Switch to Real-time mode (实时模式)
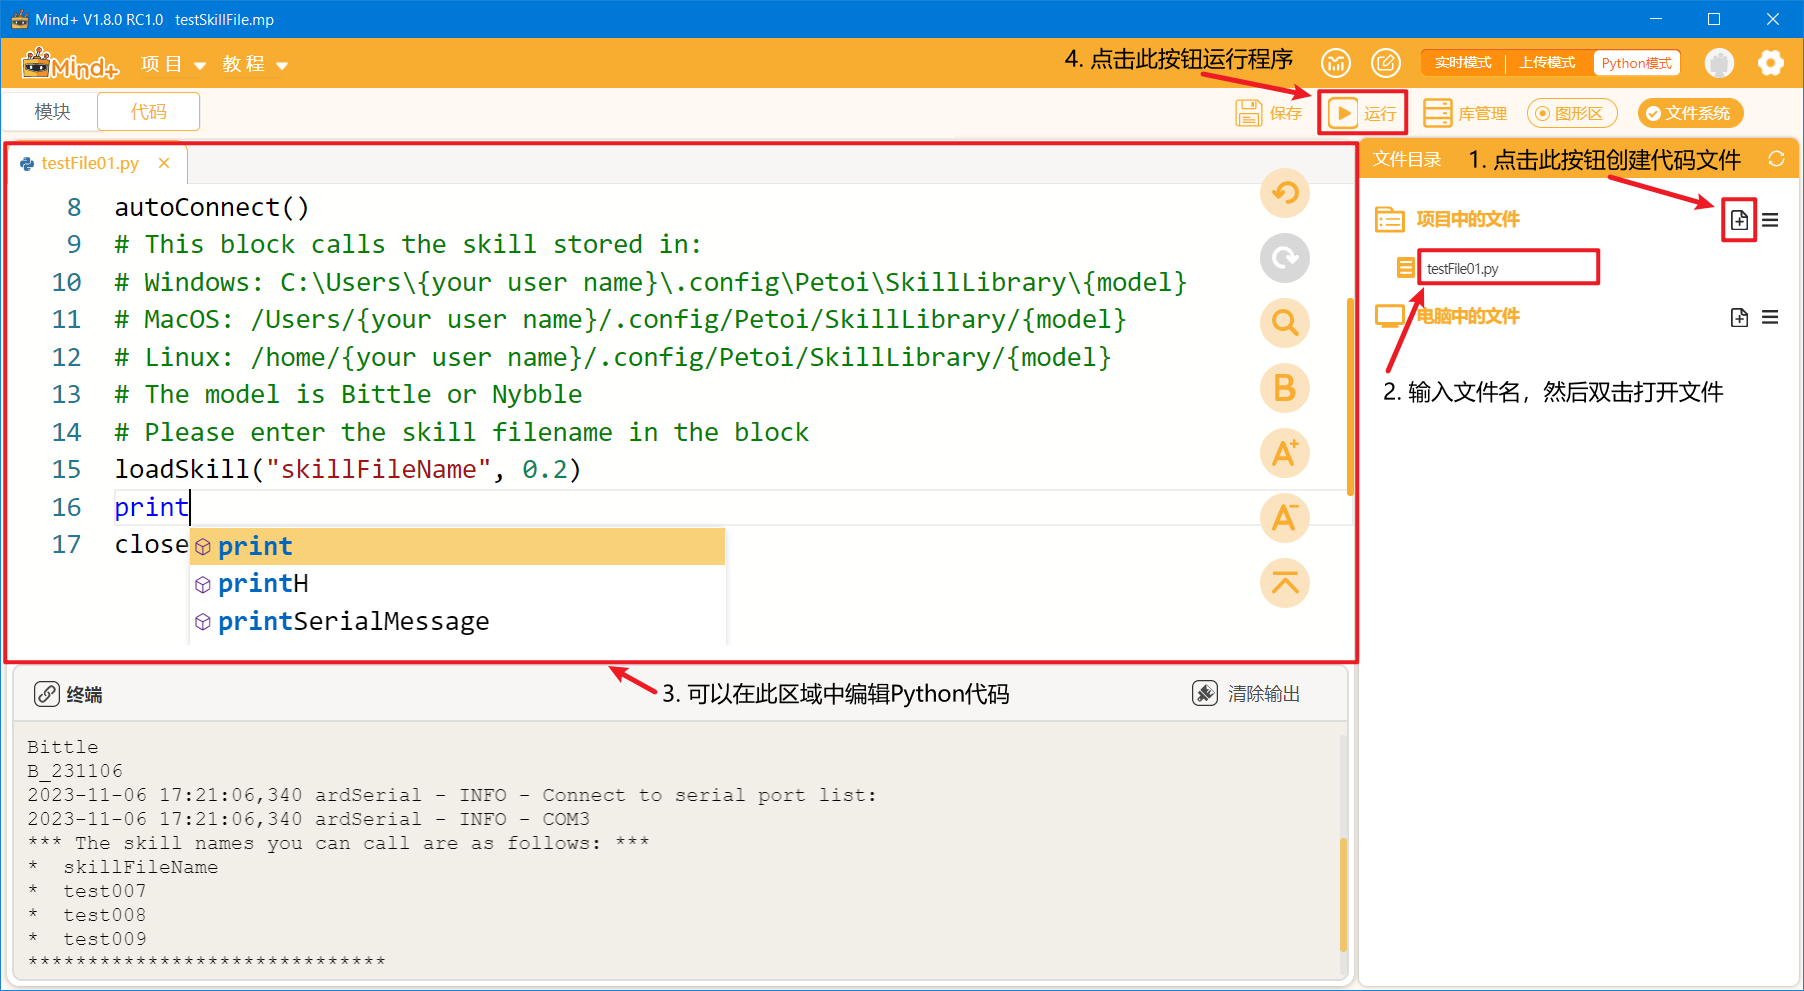The width and height of the screenshot is (1804, 991). pos(1463,63)
